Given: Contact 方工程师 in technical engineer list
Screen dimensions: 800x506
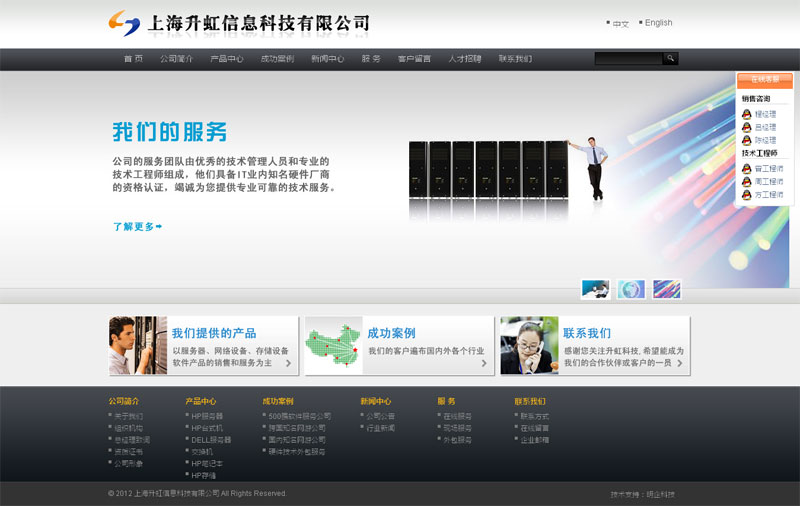Looking at the screenshot, I should tap(769, 195).
